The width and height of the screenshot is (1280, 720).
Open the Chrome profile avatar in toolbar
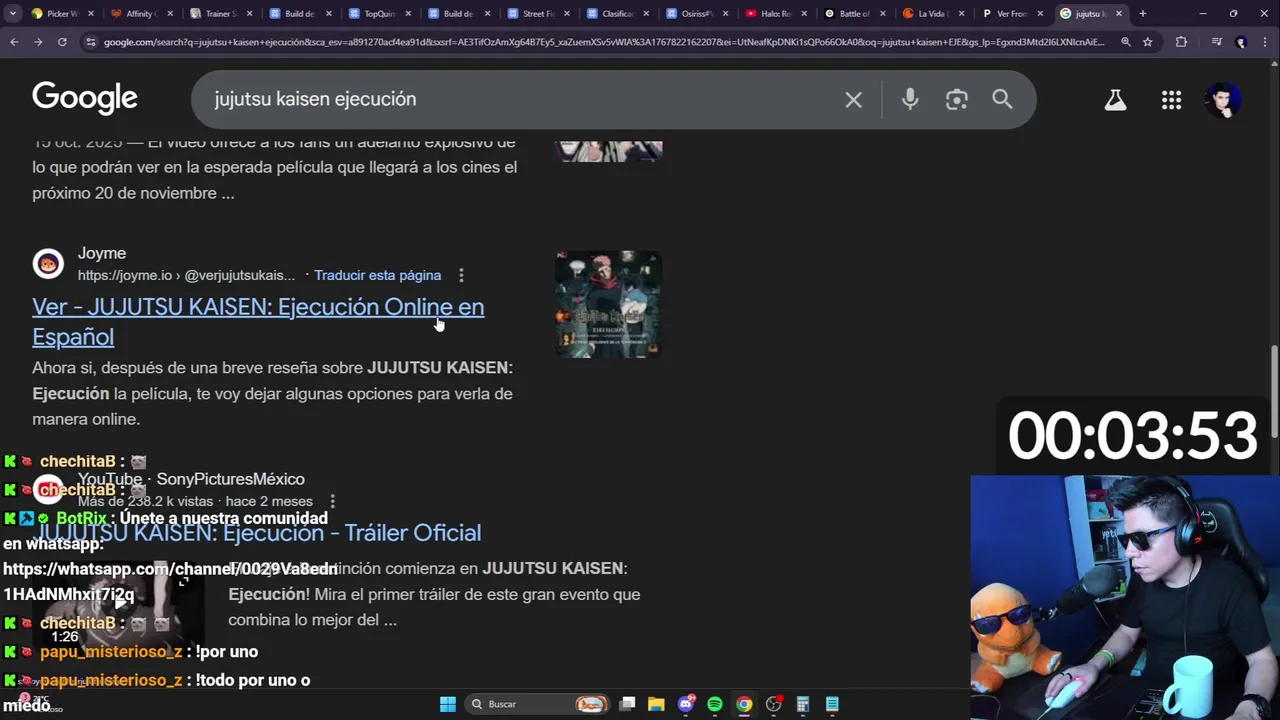pyautogui.click(x=1241, y=42)
